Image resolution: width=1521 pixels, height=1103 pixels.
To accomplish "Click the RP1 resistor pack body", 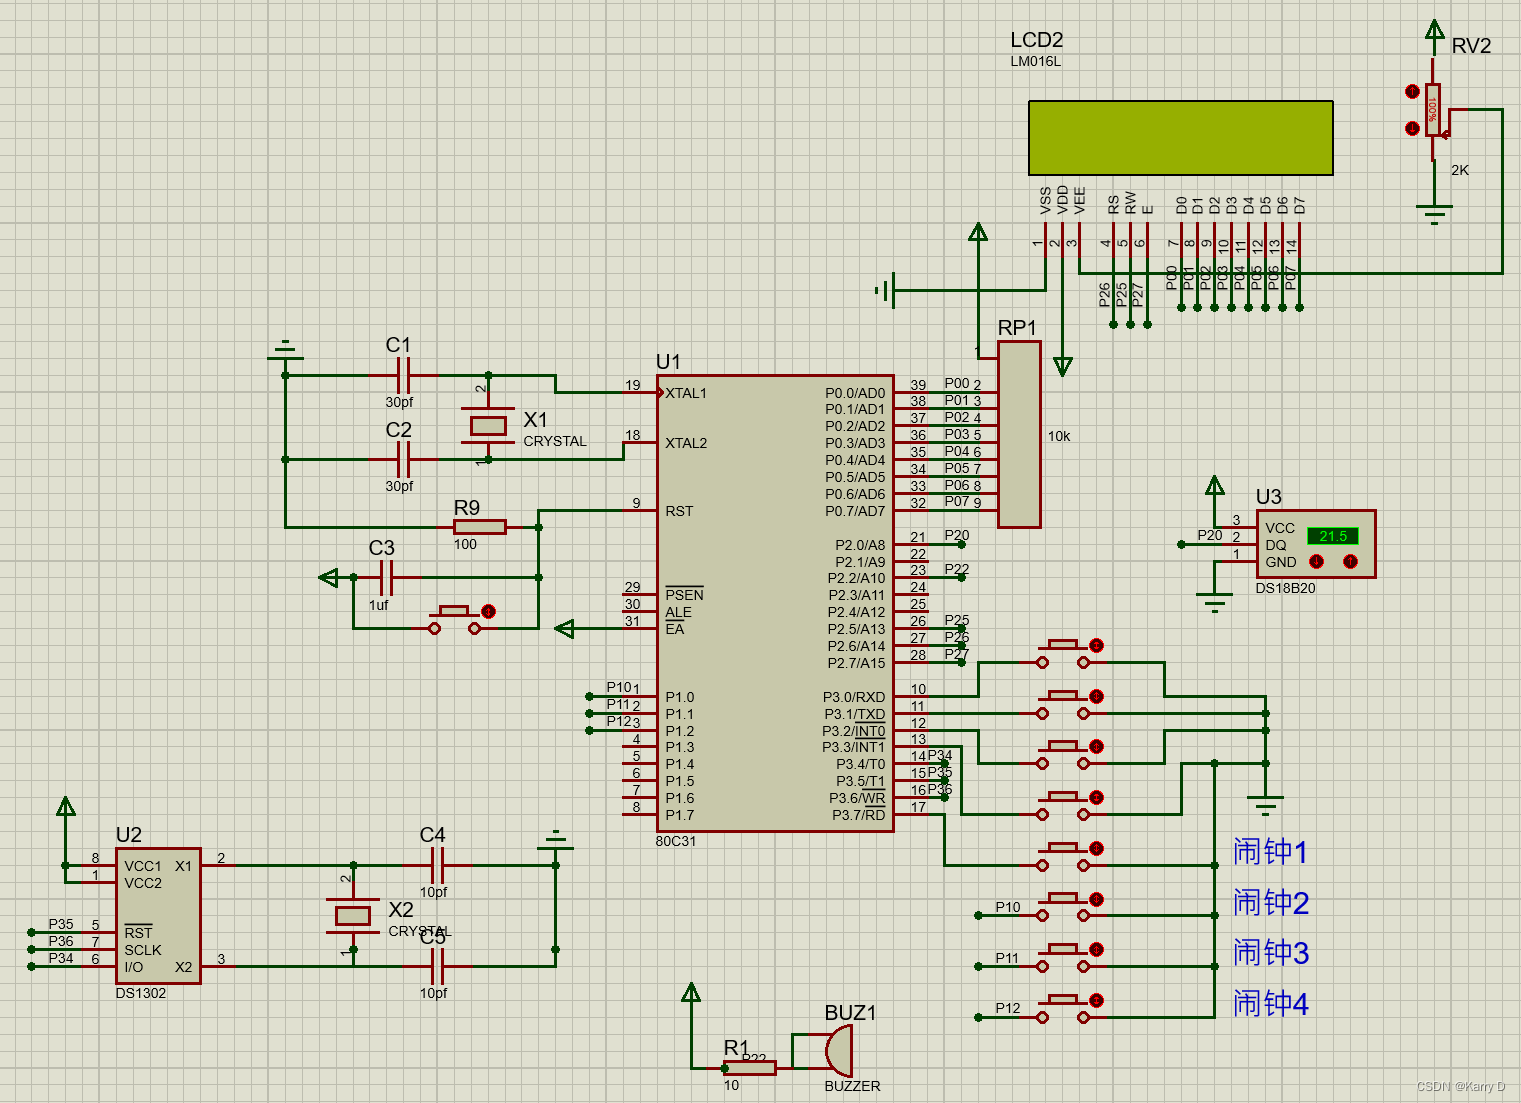I will point(1019,434).
